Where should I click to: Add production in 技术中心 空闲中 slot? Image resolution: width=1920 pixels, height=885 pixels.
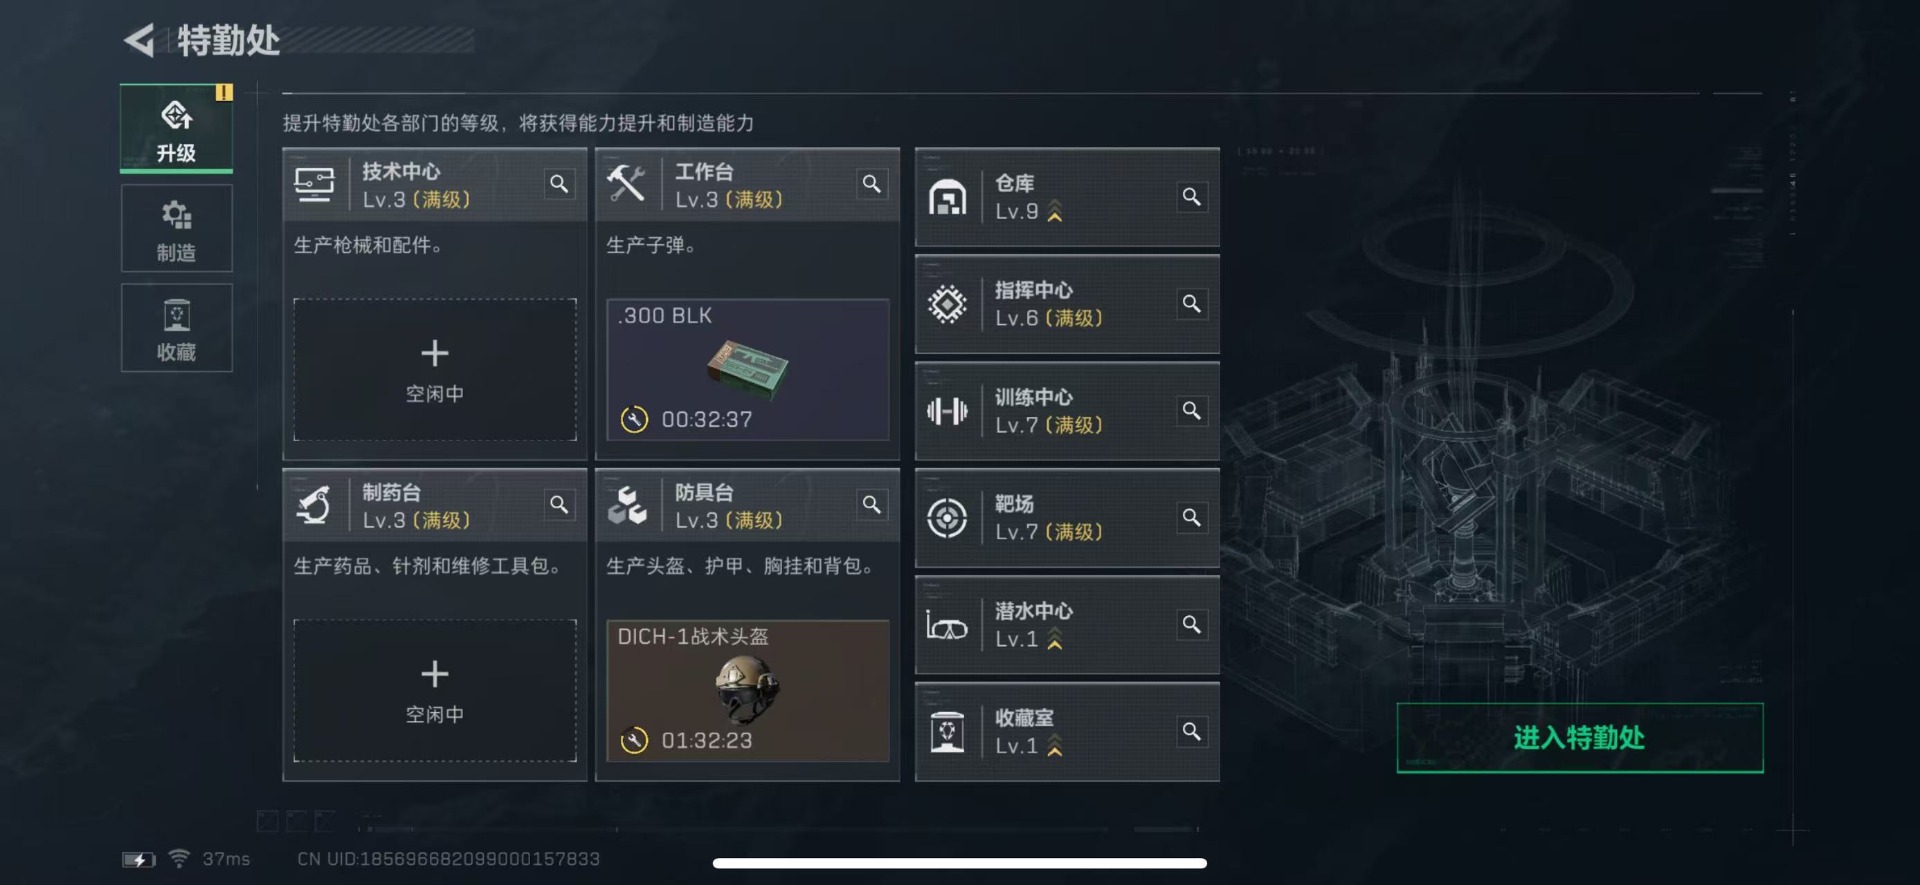435,370
